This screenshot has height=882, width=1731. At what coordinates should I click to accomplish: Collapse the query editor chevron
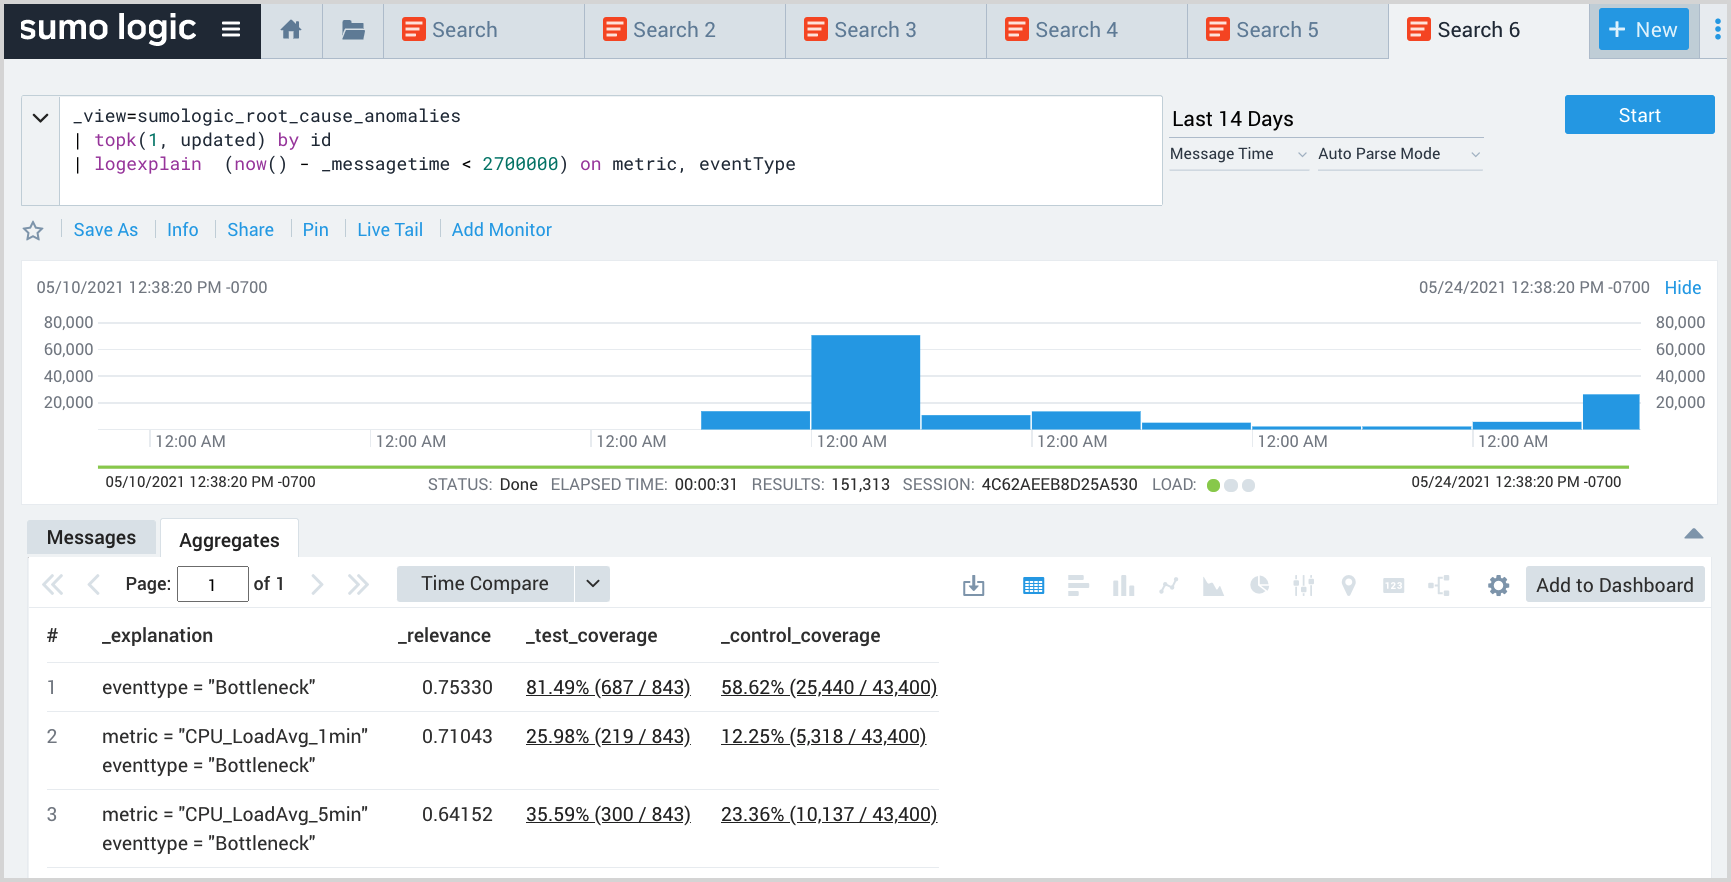coord(41,118)
